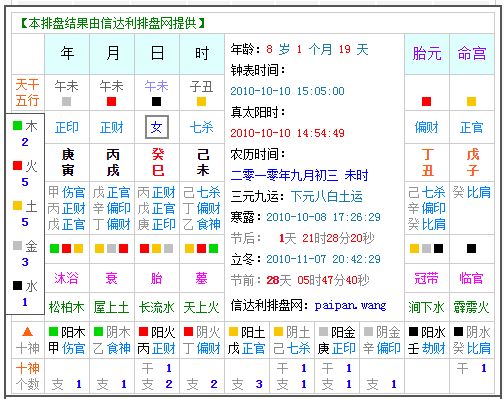This screenshot has width=504, height=399.
Task: Click the black square in 命宫 column
Action: 471,248
